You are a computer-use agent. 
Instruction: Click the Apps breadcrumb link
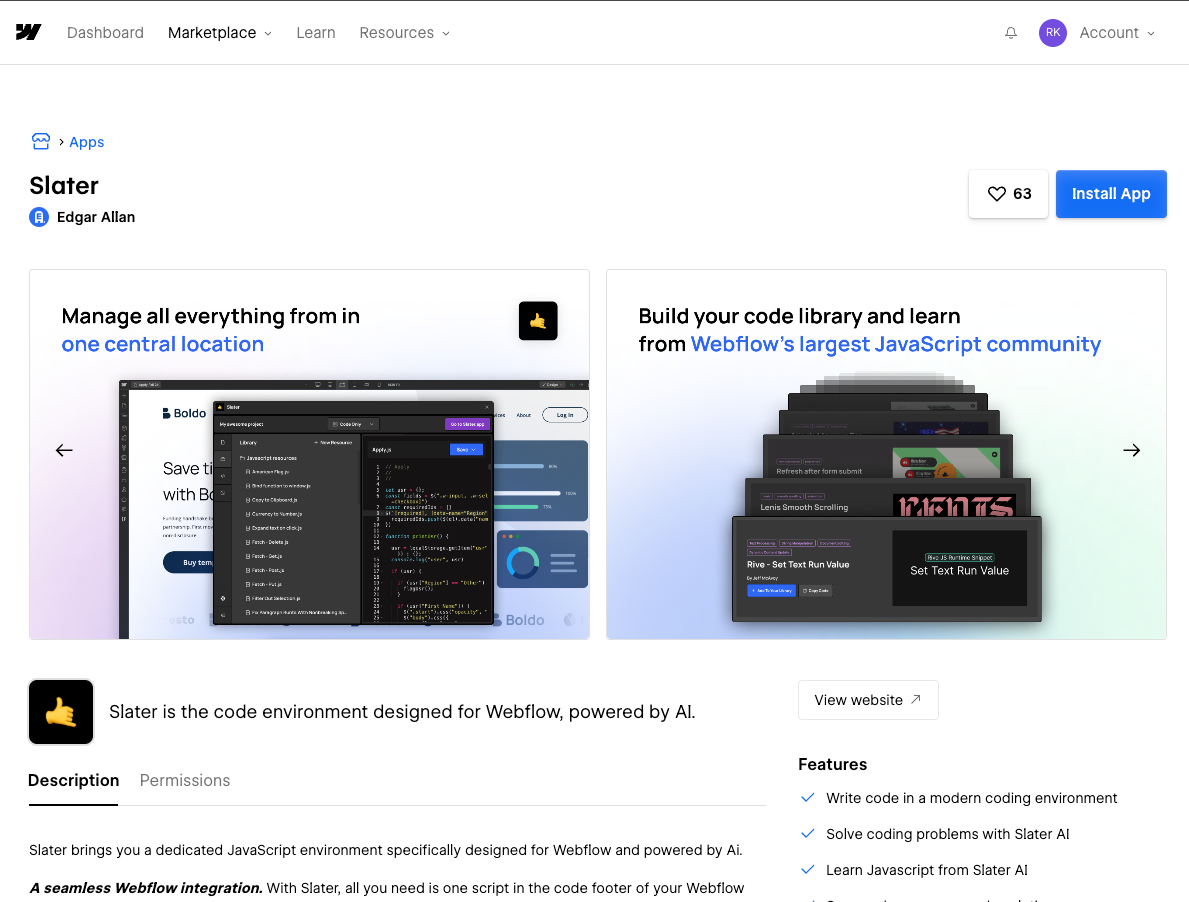point(86,142)
